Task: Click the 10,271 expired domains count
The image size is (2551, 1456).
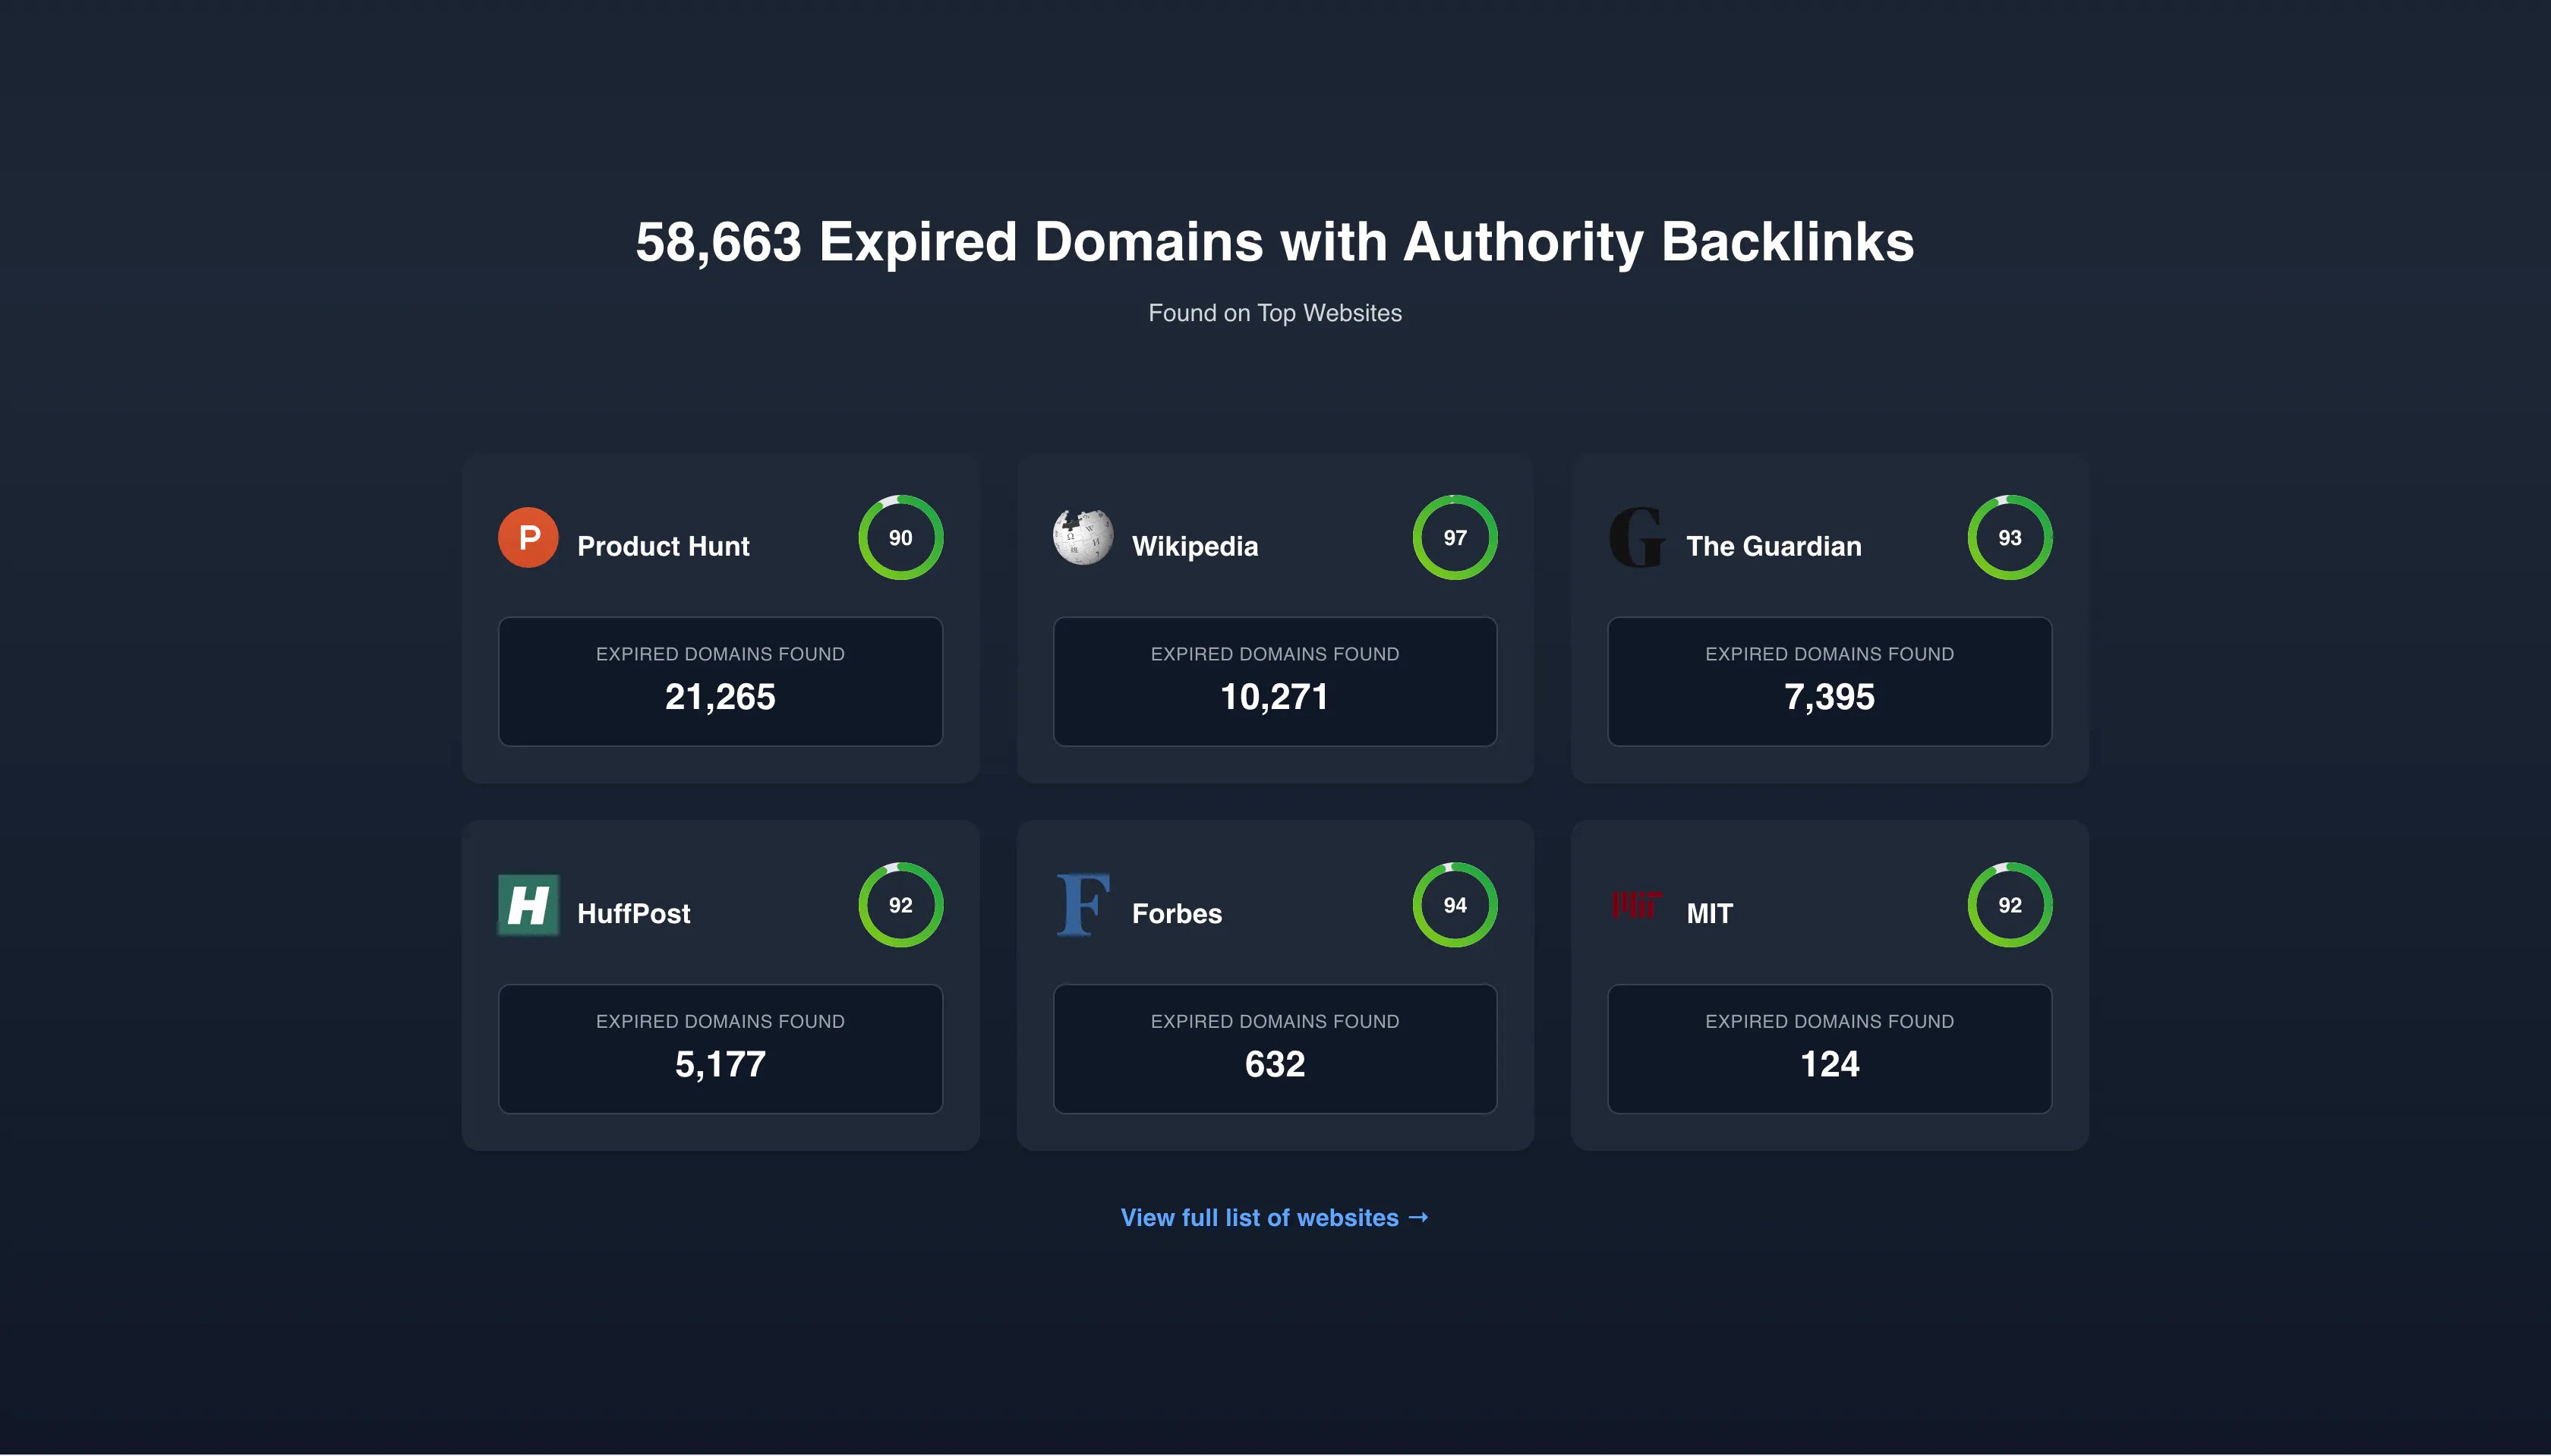Action: [1275, 697]
